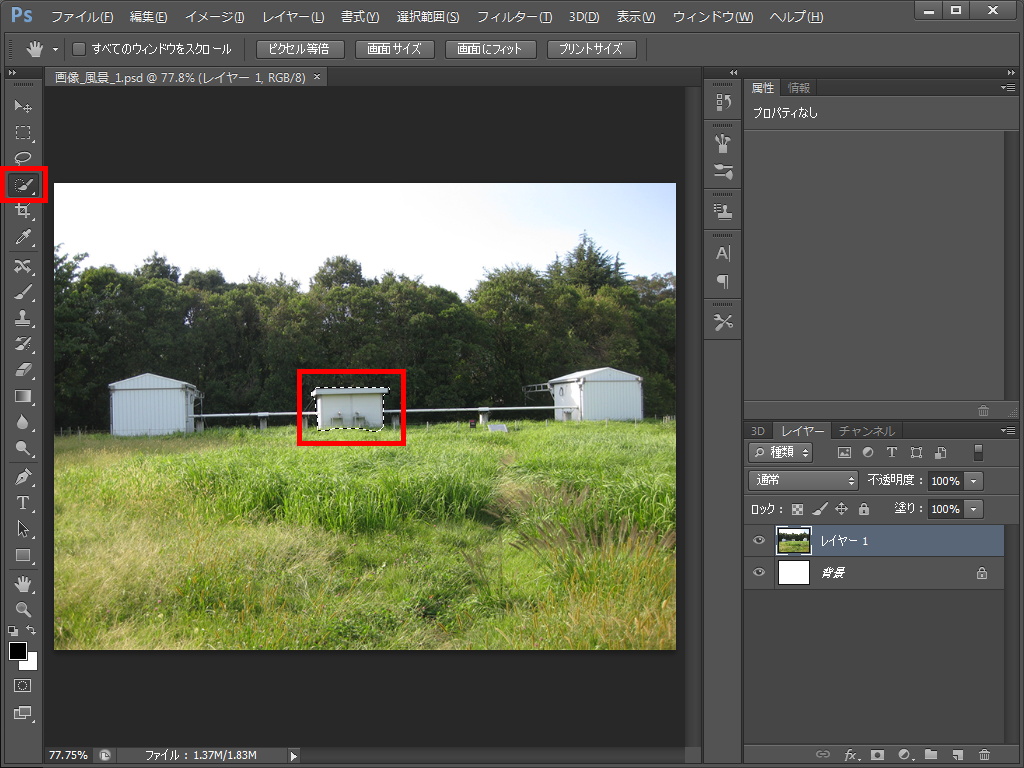Swap foreground and background colors

(31, 630)
